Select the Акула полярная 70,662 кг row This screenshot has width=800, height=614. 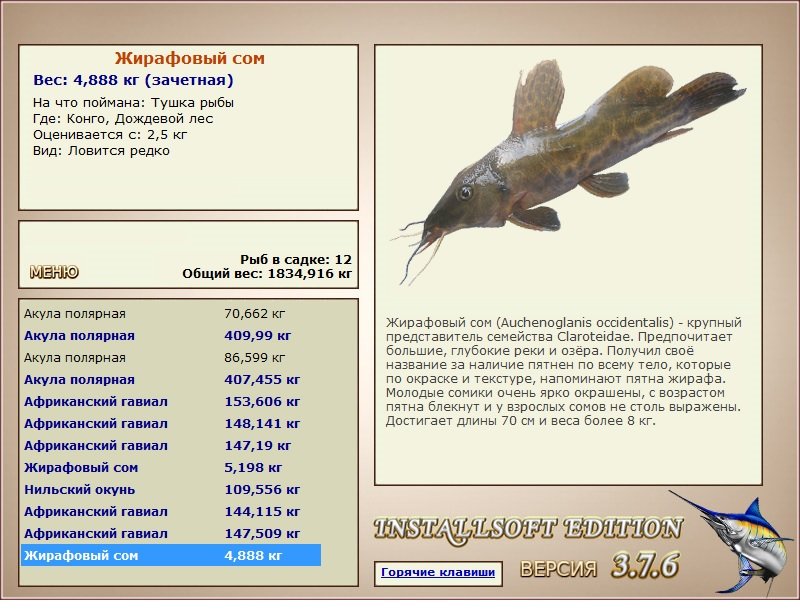171,313
